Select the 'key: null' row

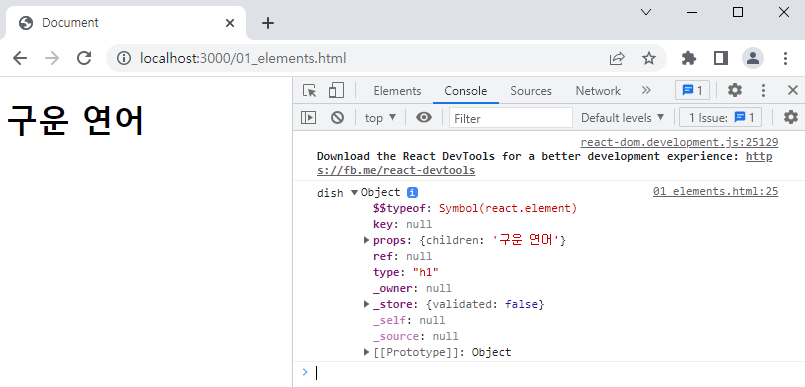402,224
